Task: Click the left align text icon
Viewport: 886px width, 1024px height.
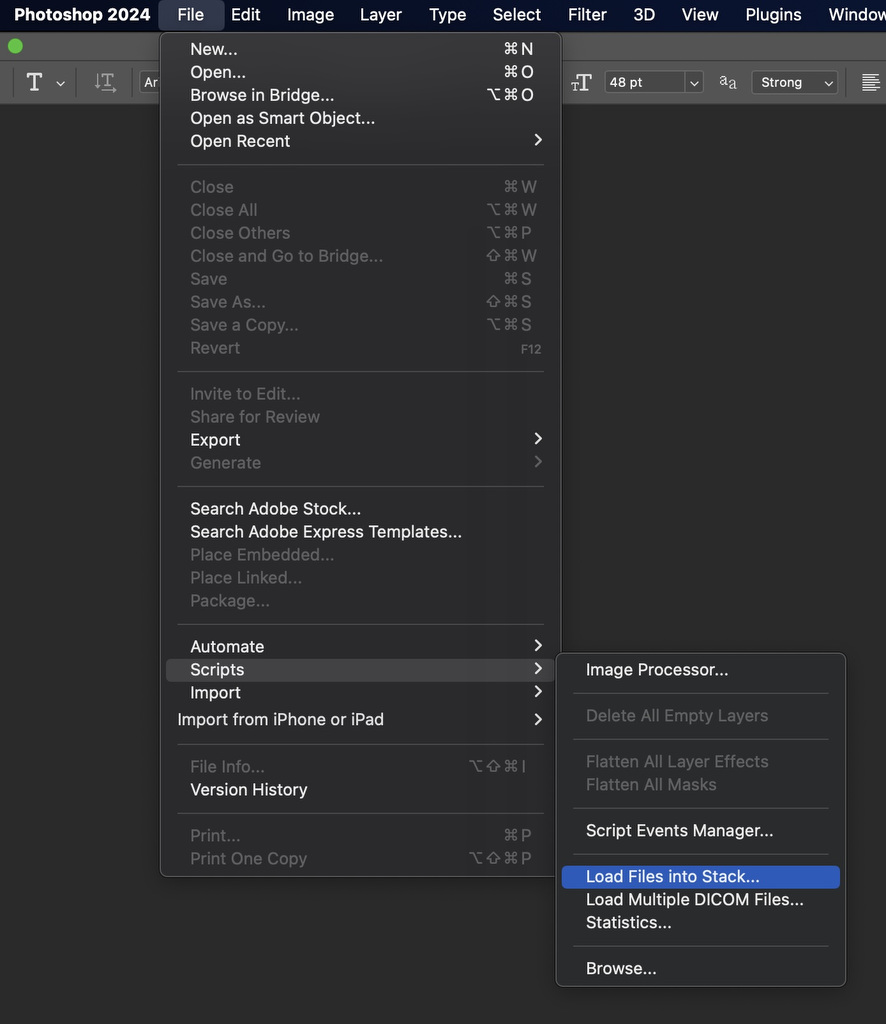Action: [x=871, y=83]
